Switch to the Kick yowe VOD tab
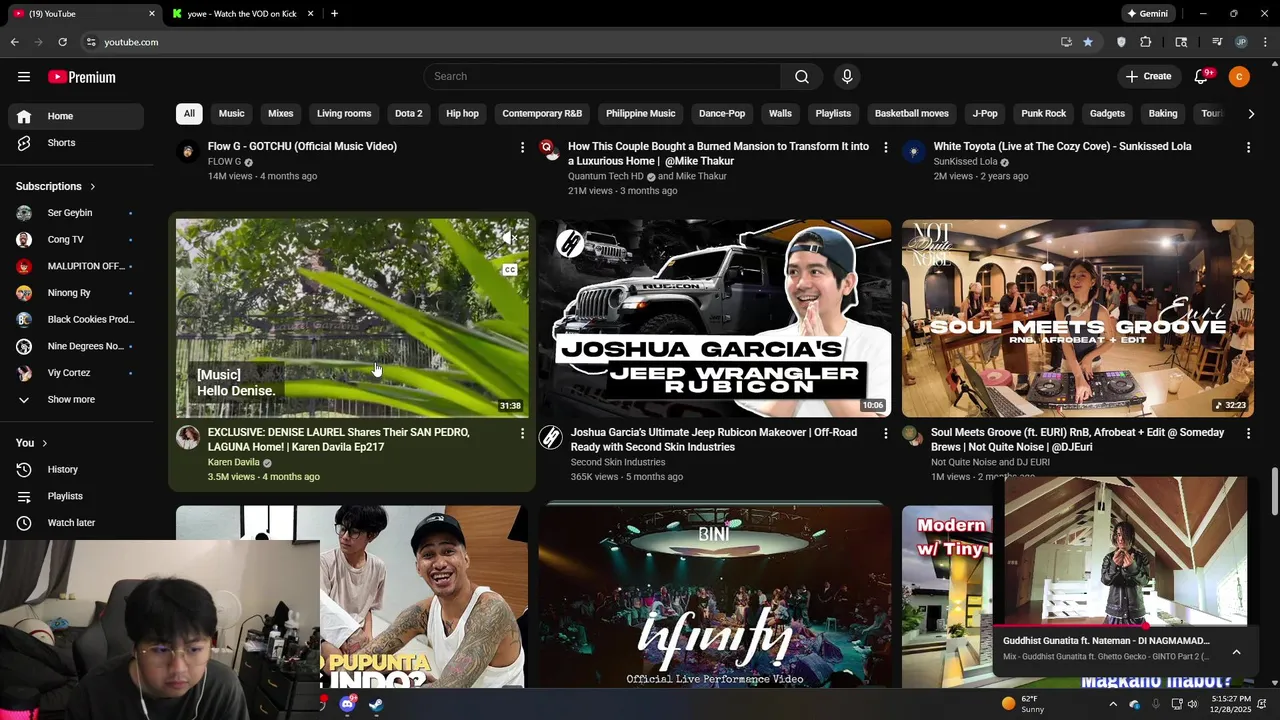Image resolution: width=1280 pixels, height=720 pixels. [240, 14]
